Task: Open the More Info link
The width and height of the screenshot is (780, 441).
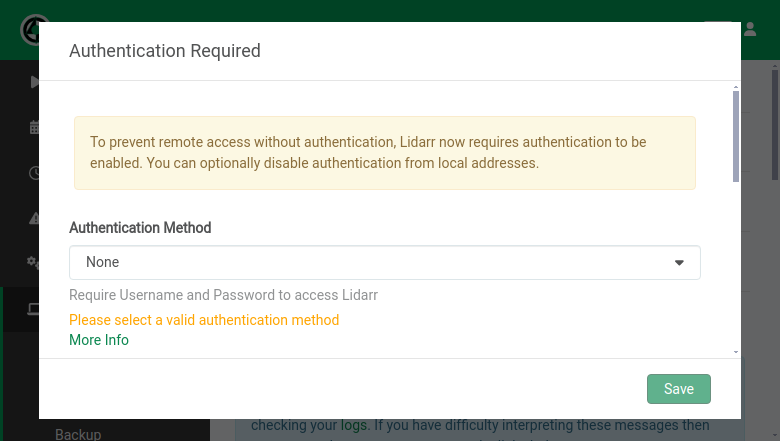Action: pyautogui.click(x=99, y=340)
